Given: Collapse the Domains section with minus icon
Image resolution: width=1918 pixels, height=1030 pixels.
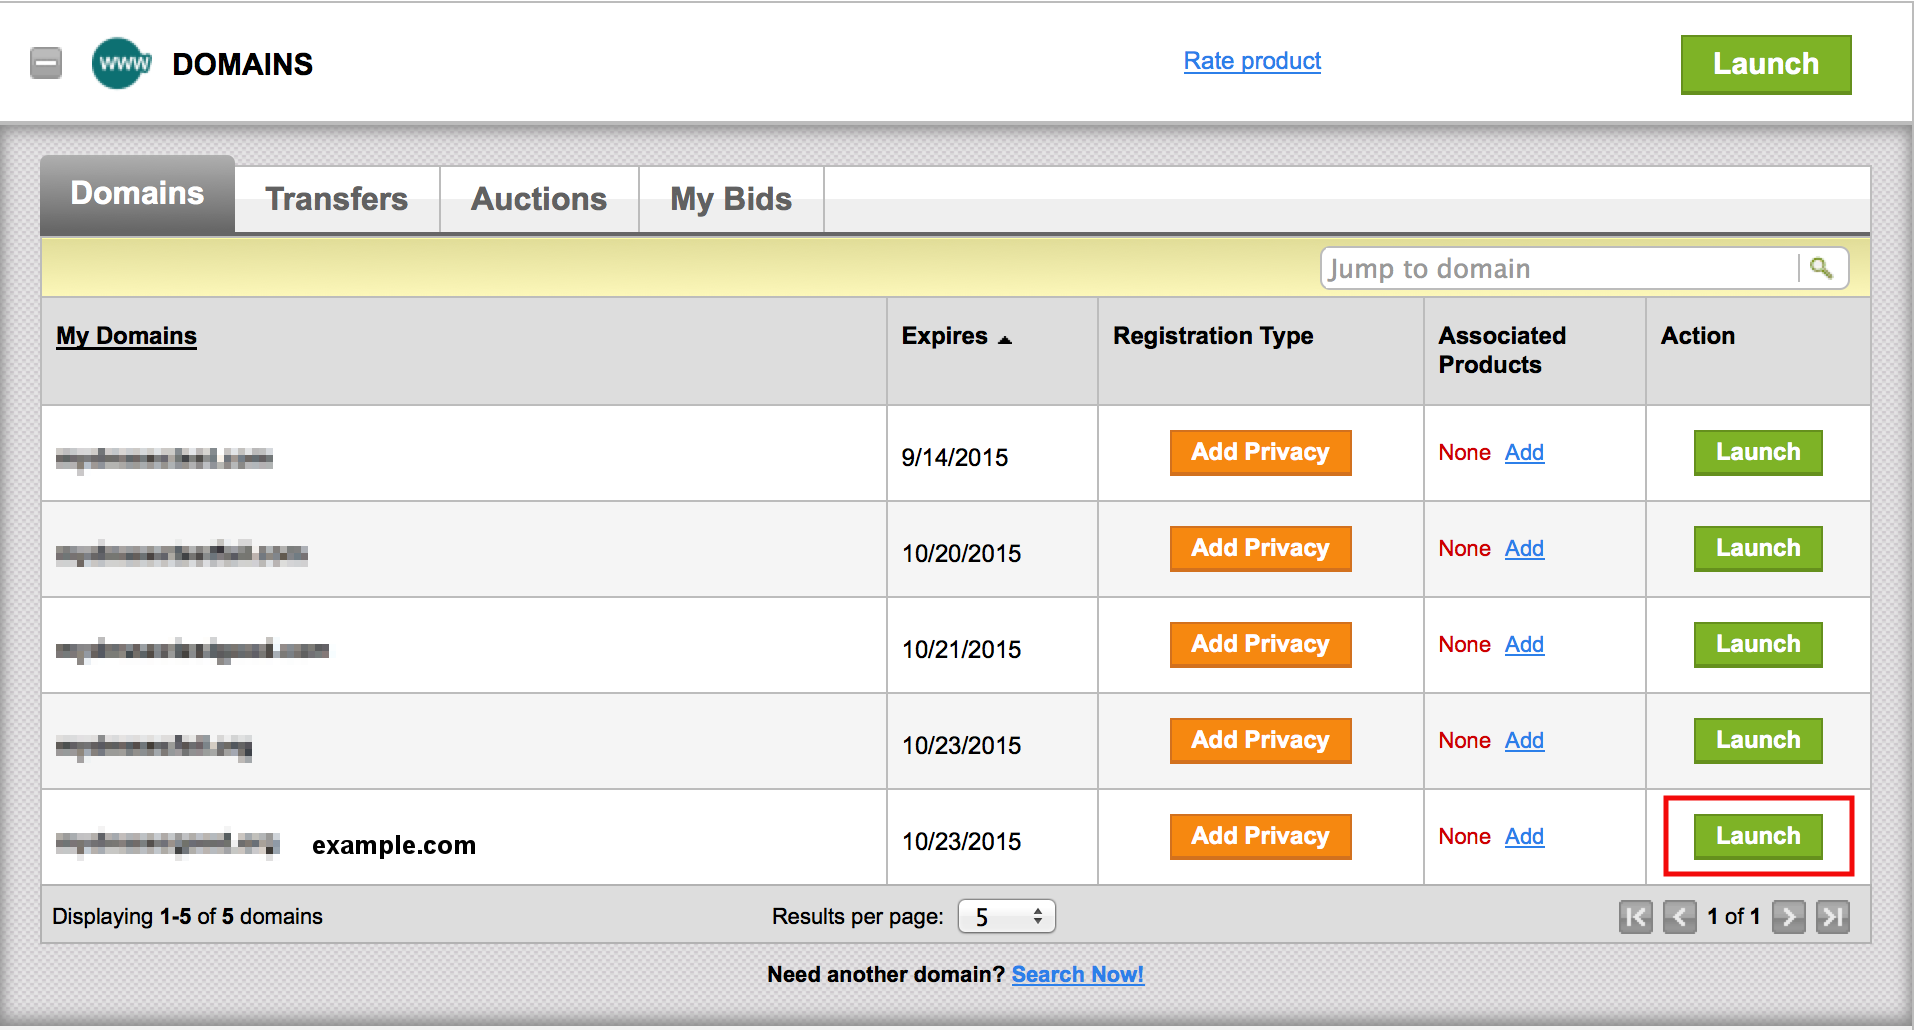Looking at the screenshot, I should 46,64.
